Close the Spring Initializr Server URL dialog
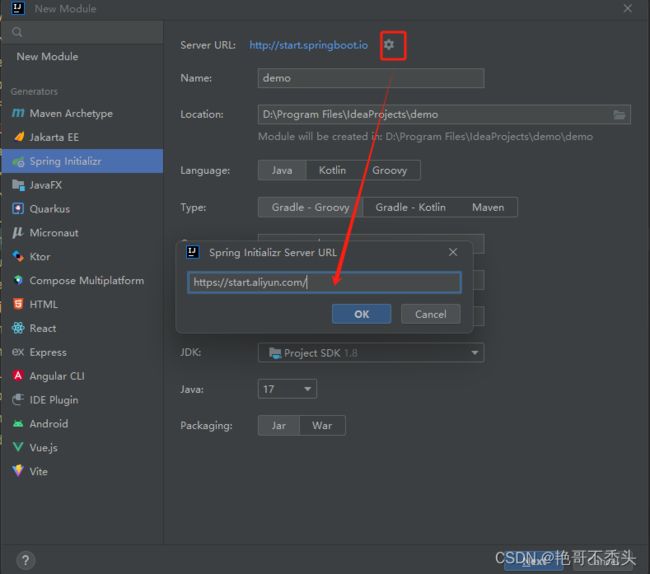The height and width of the screenshot is (574, 650). pyautogui.click(x=453, y=252)
